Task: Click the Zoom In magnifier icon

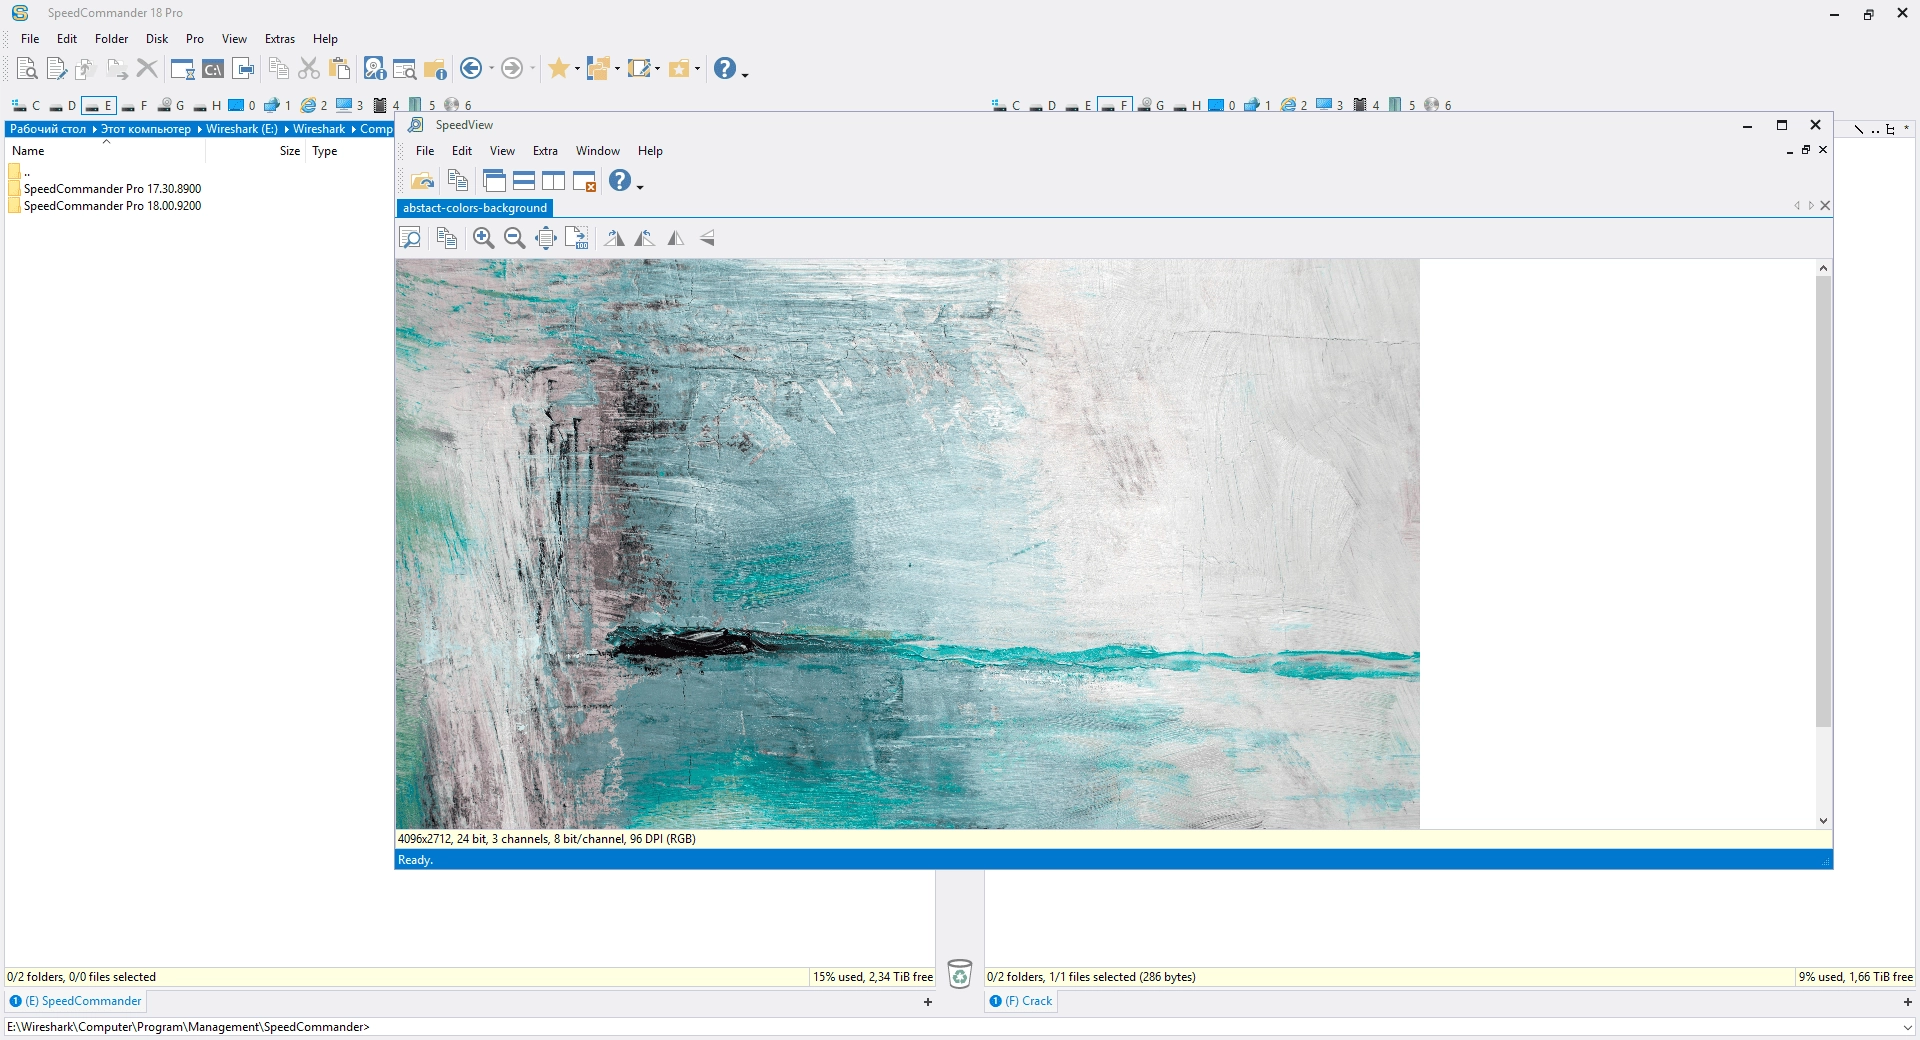Action: pyautogui.click(x=484, y=238)
